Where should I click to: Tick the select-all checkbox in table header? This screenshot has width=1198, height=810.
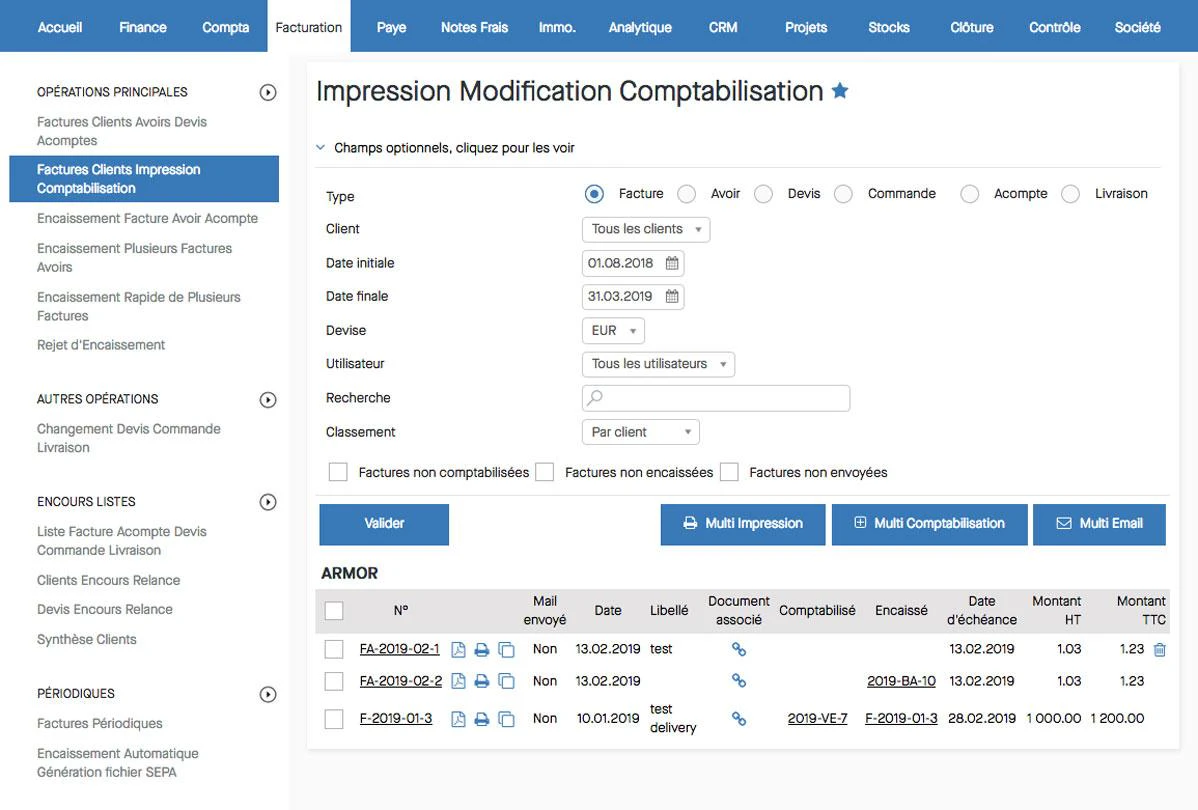point(334,611)
